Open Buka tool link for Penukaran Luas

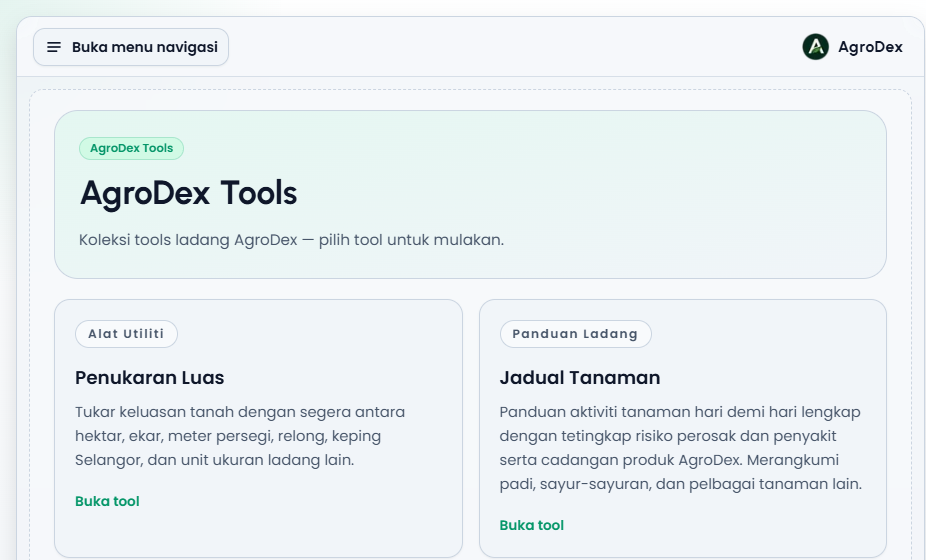click(107, 501)
